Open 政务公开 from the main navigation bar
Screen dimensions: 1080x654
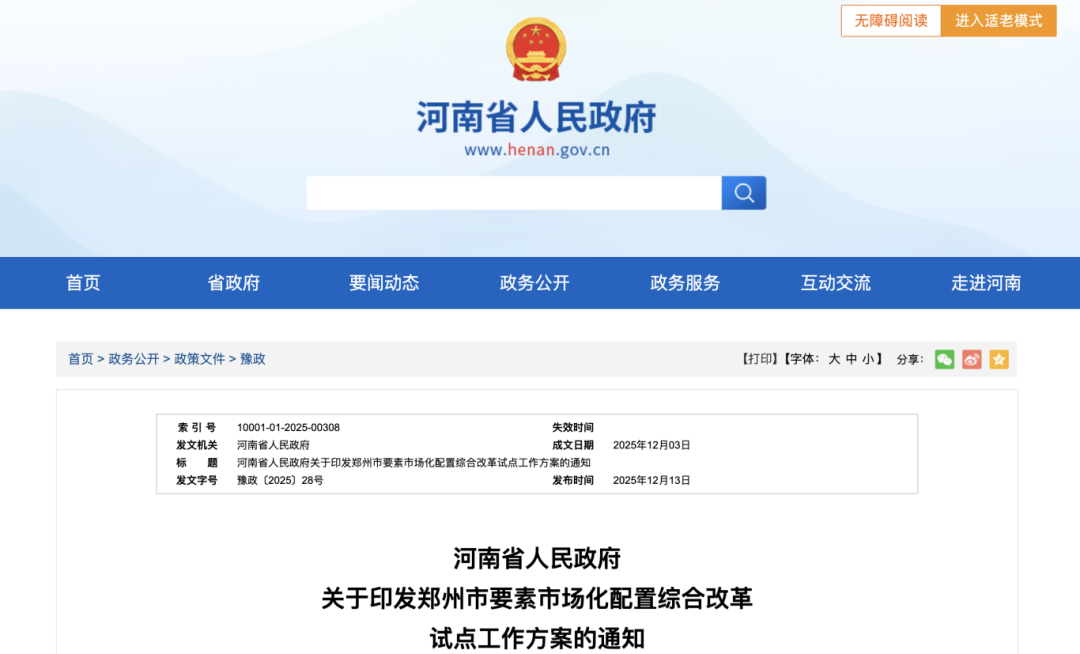click(534, 283)
